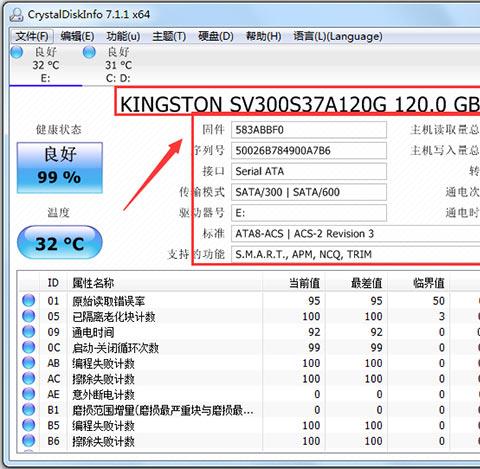Click the CrystalDiskInfo title bar app icon

click(x=16, y=14)
